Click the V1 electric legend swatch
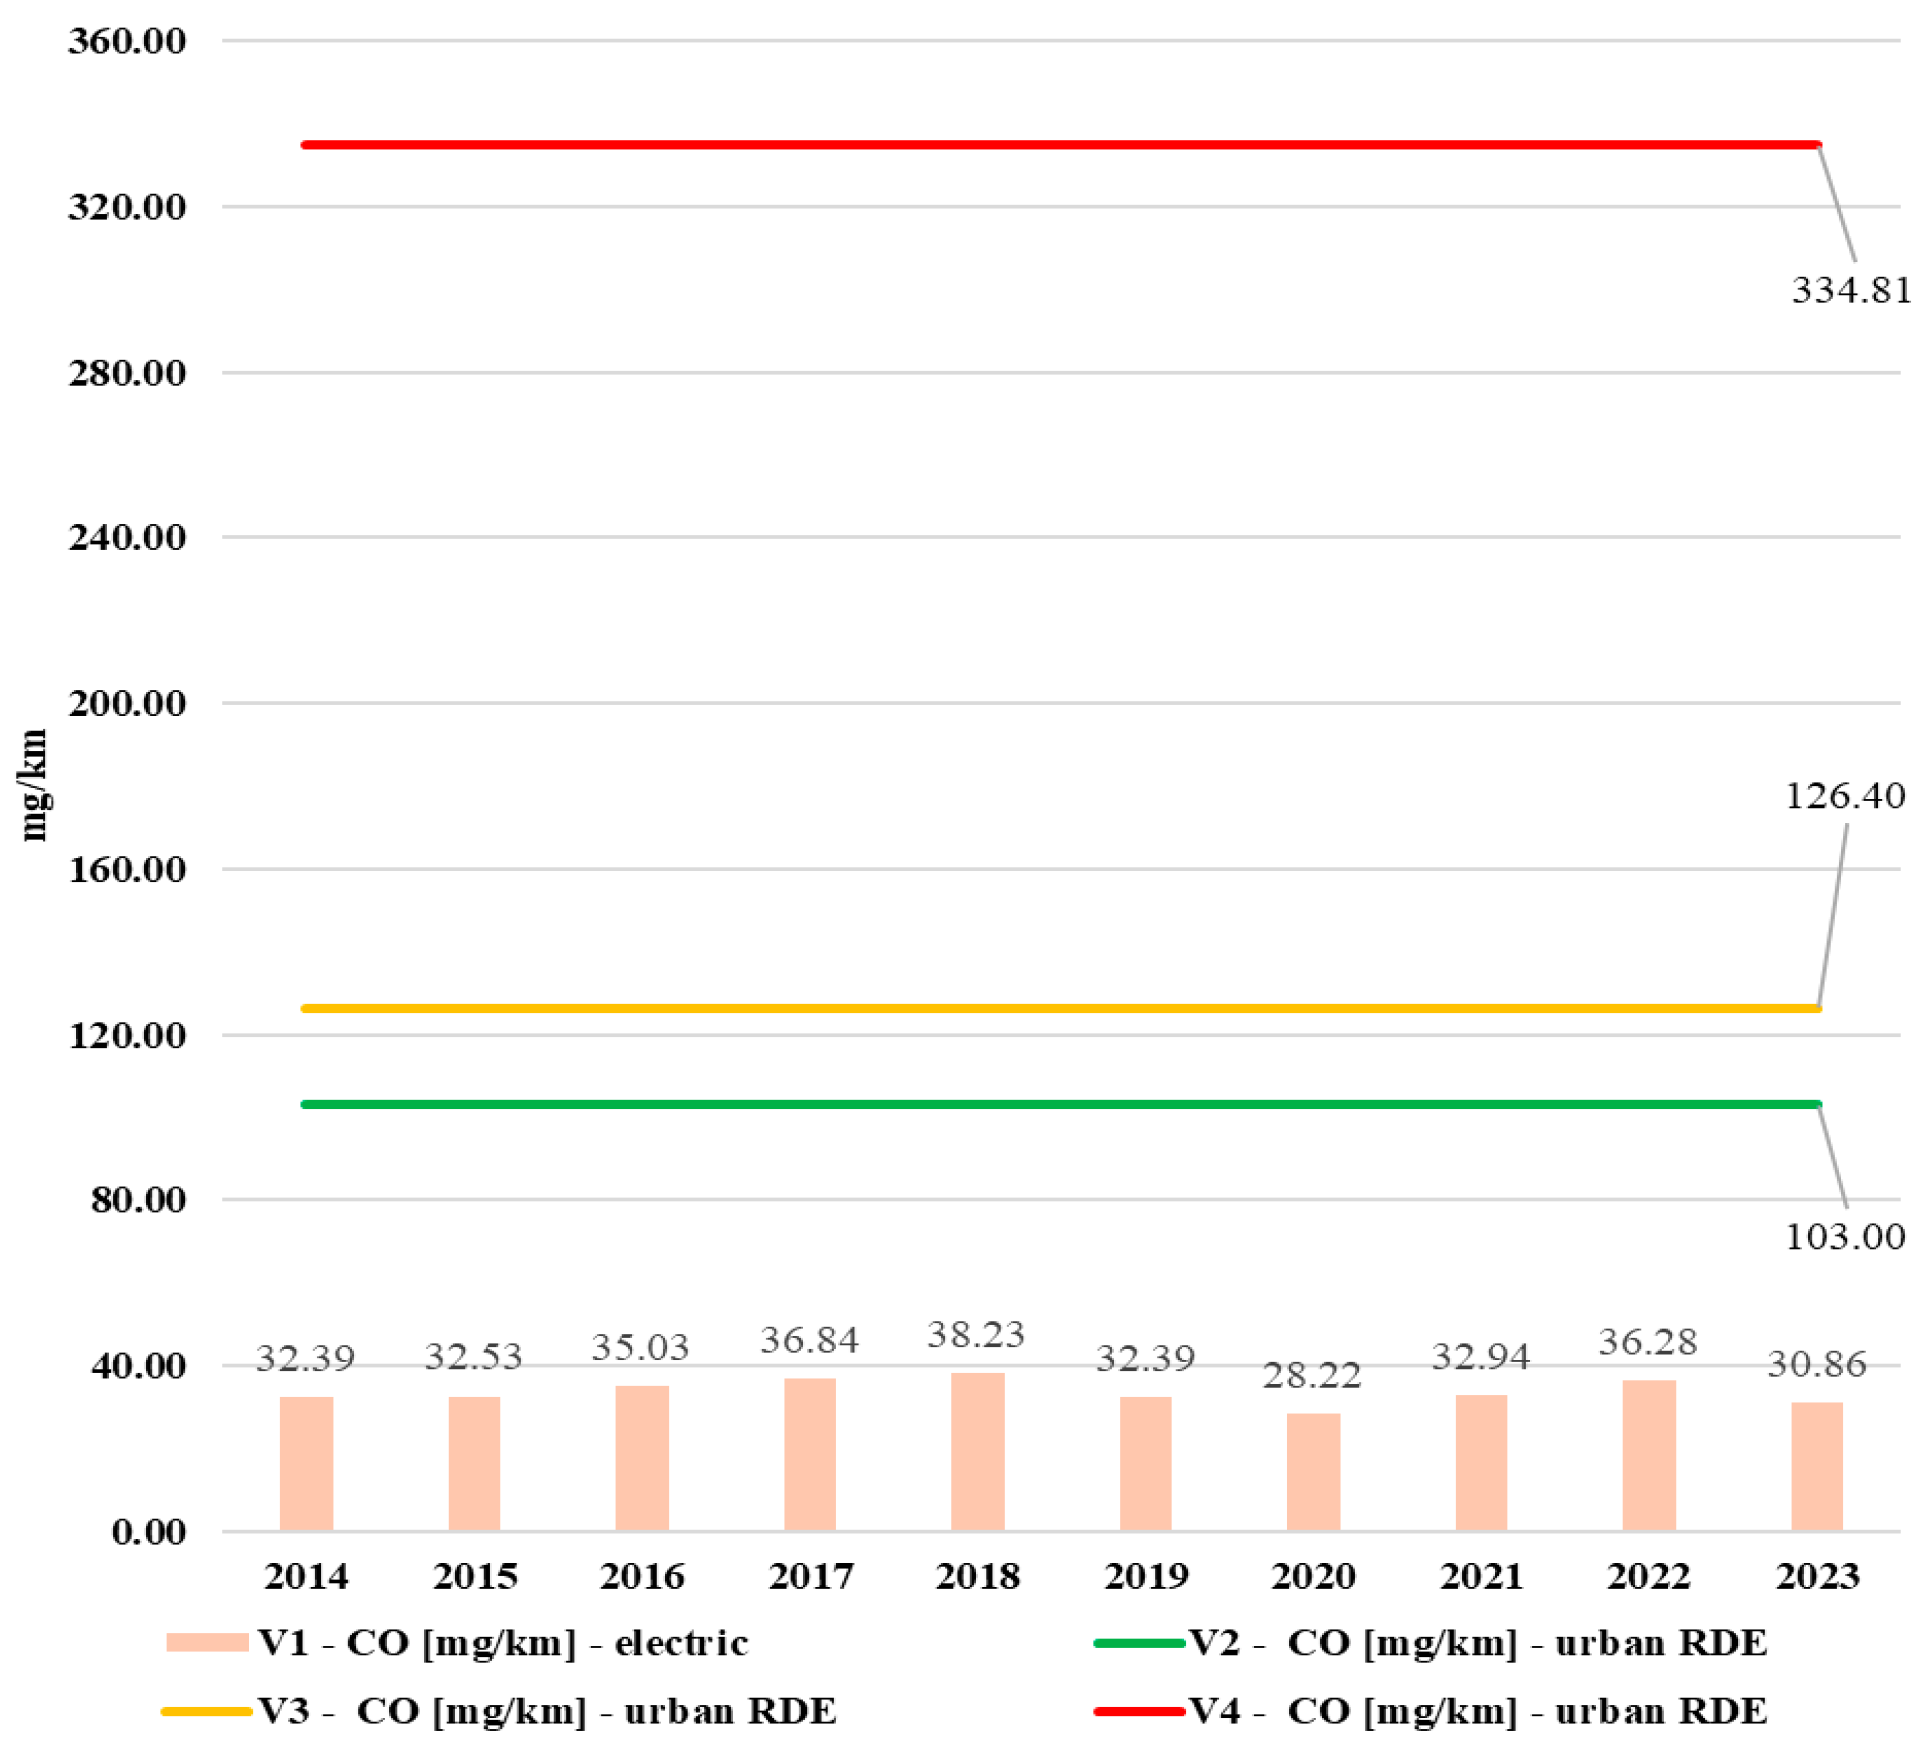 pyautogui.click(x=207, y=1643)
